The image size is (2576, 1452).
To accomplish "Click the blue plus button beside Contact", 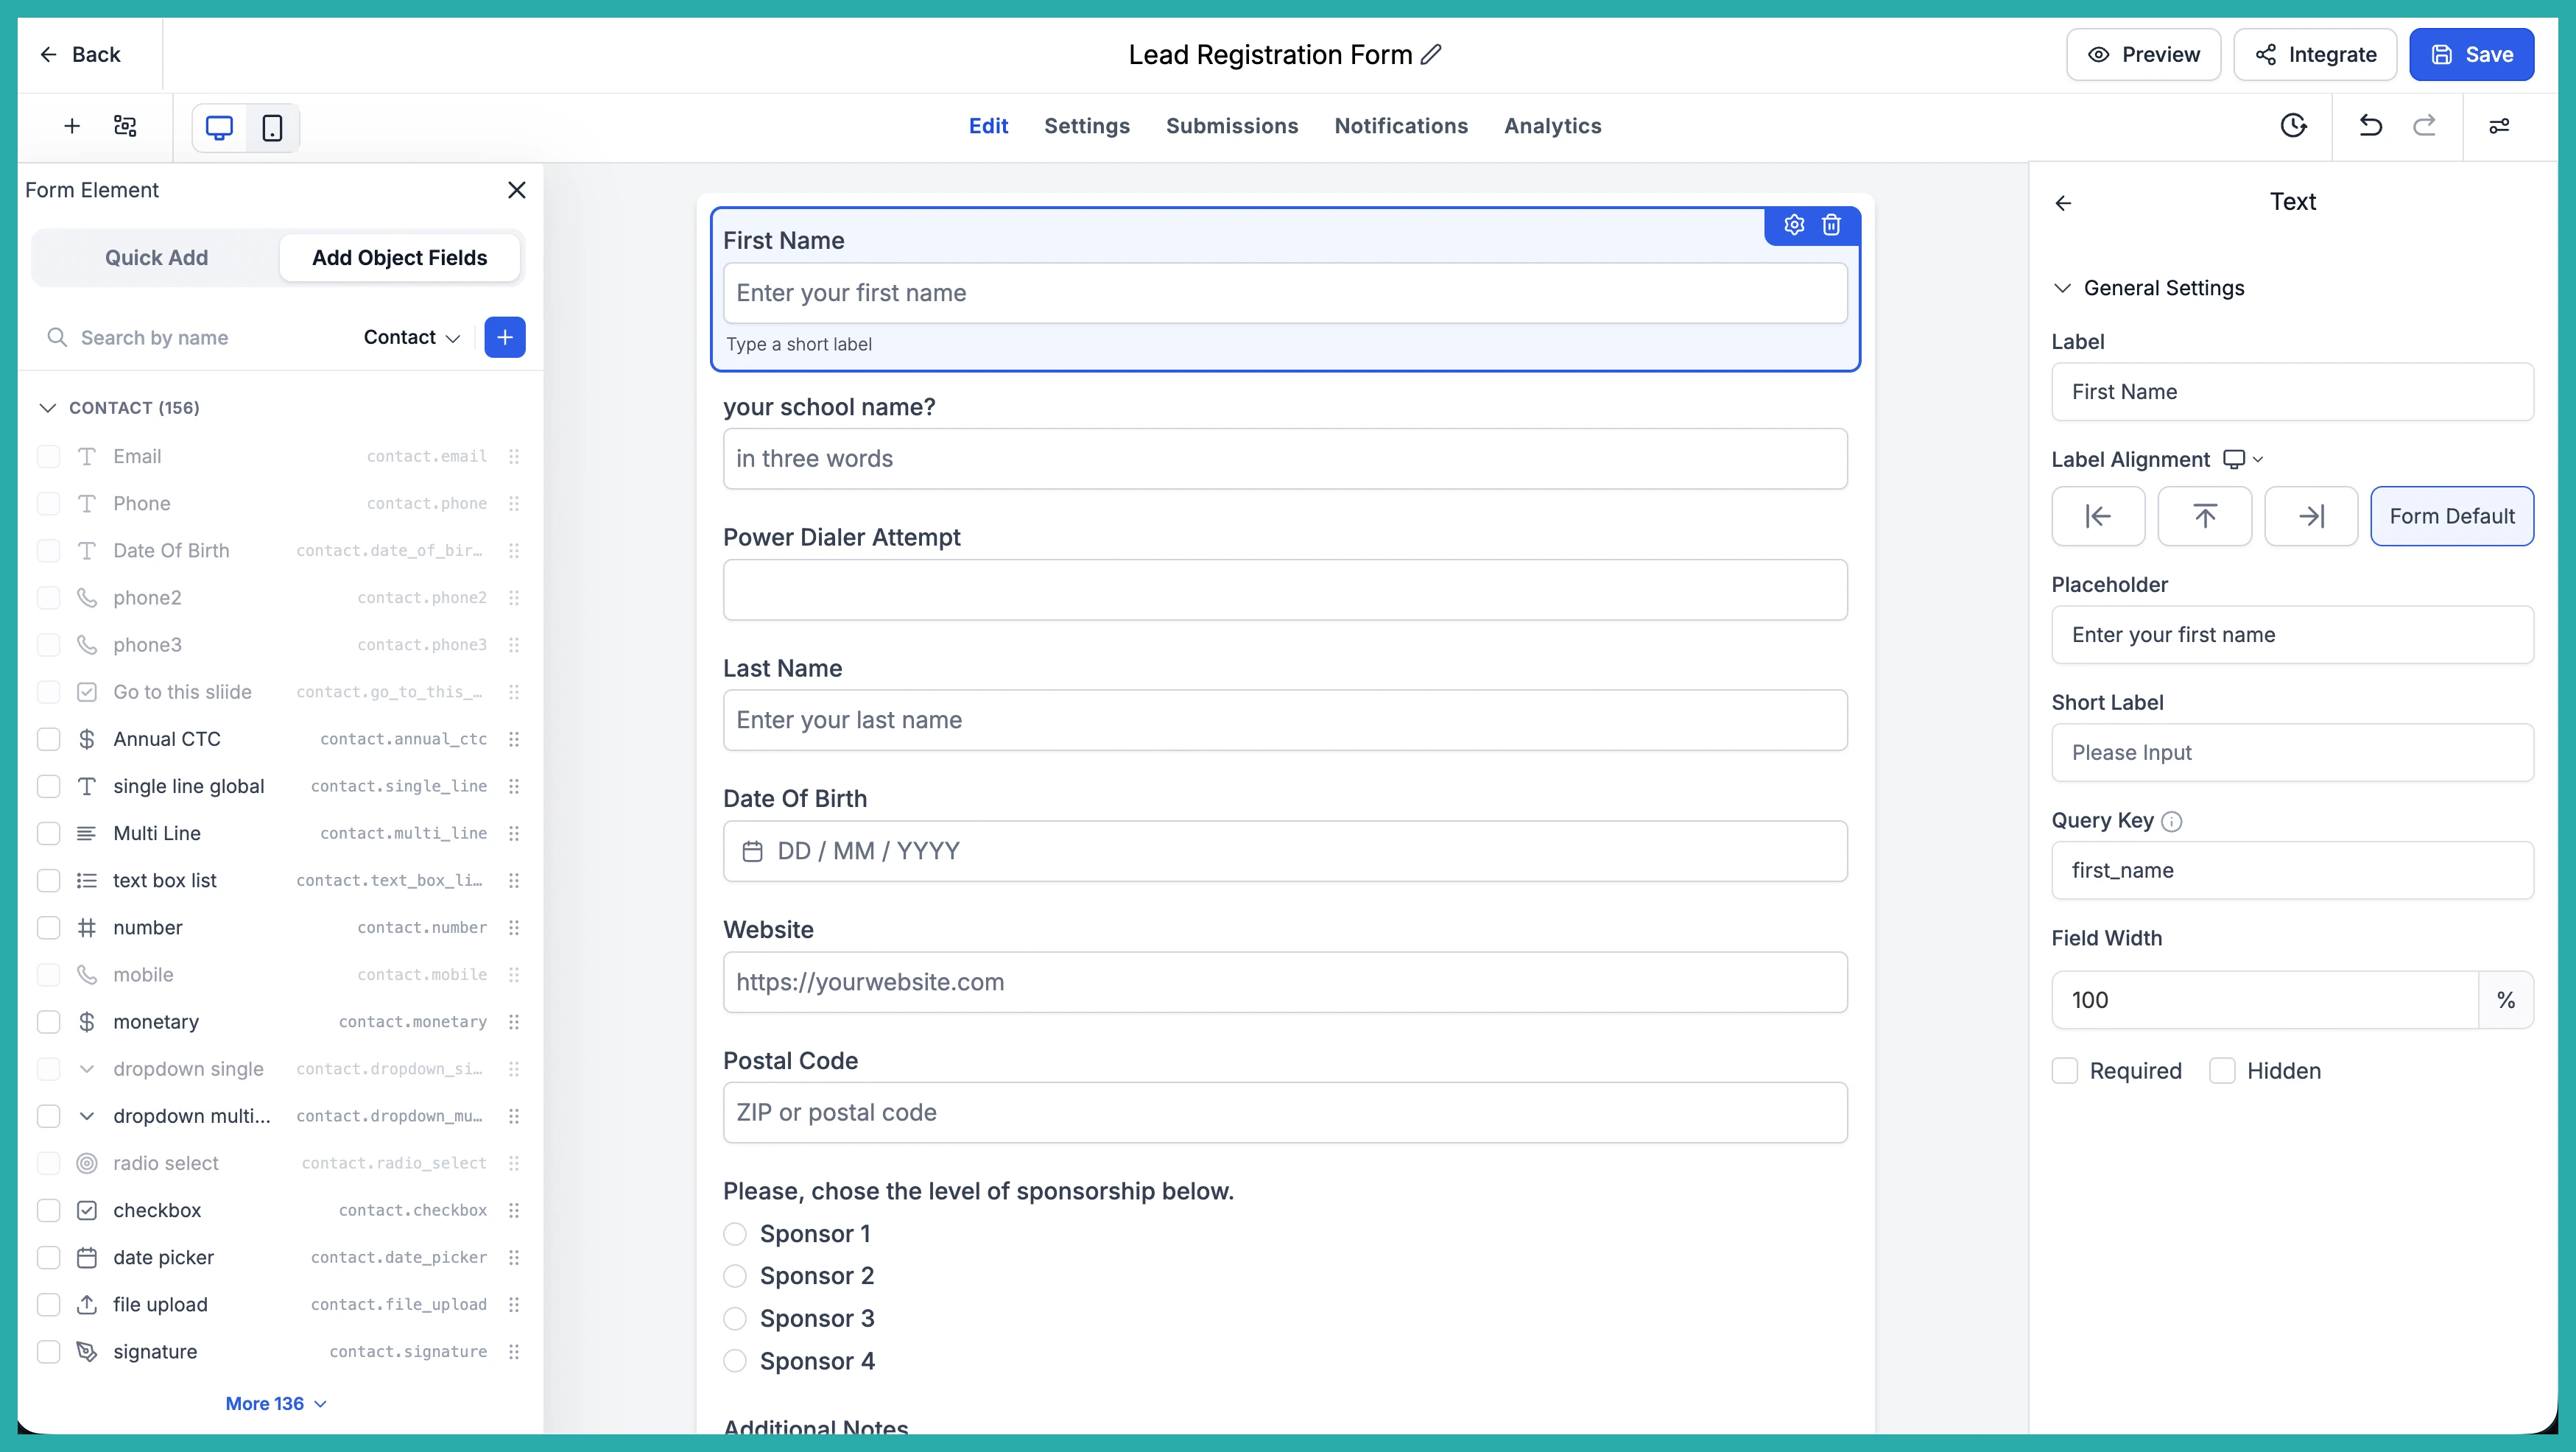I will [505, 337].
